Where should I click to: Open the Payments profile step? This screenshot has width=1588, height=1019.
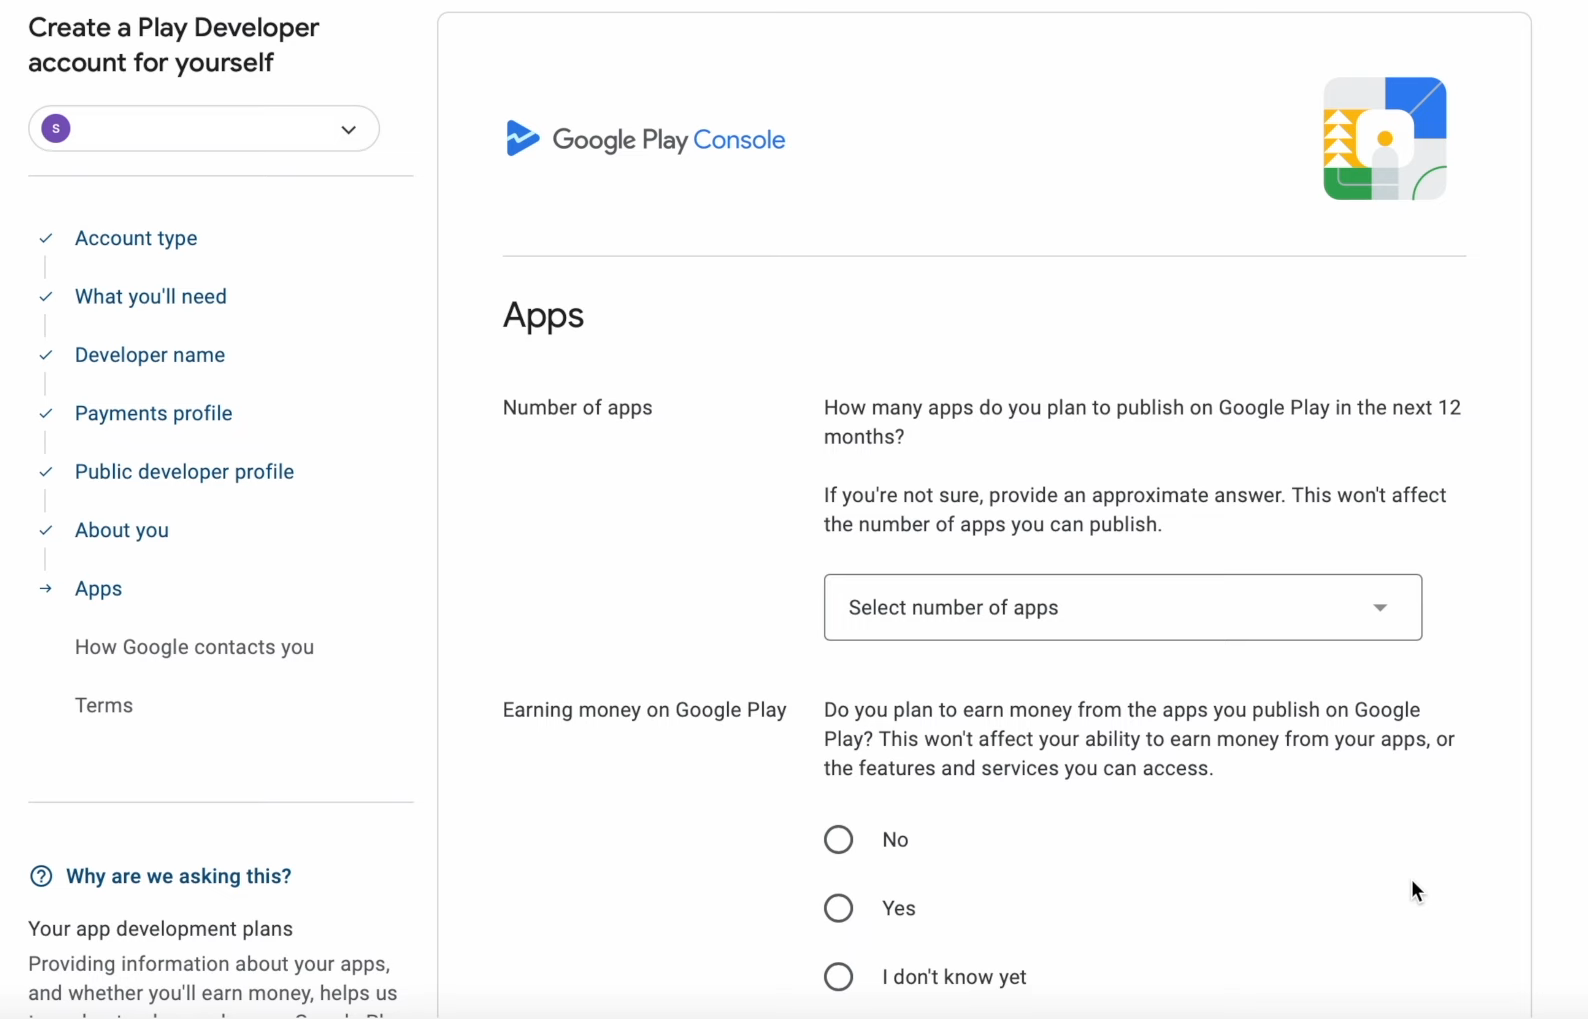[x=154, y=413]
